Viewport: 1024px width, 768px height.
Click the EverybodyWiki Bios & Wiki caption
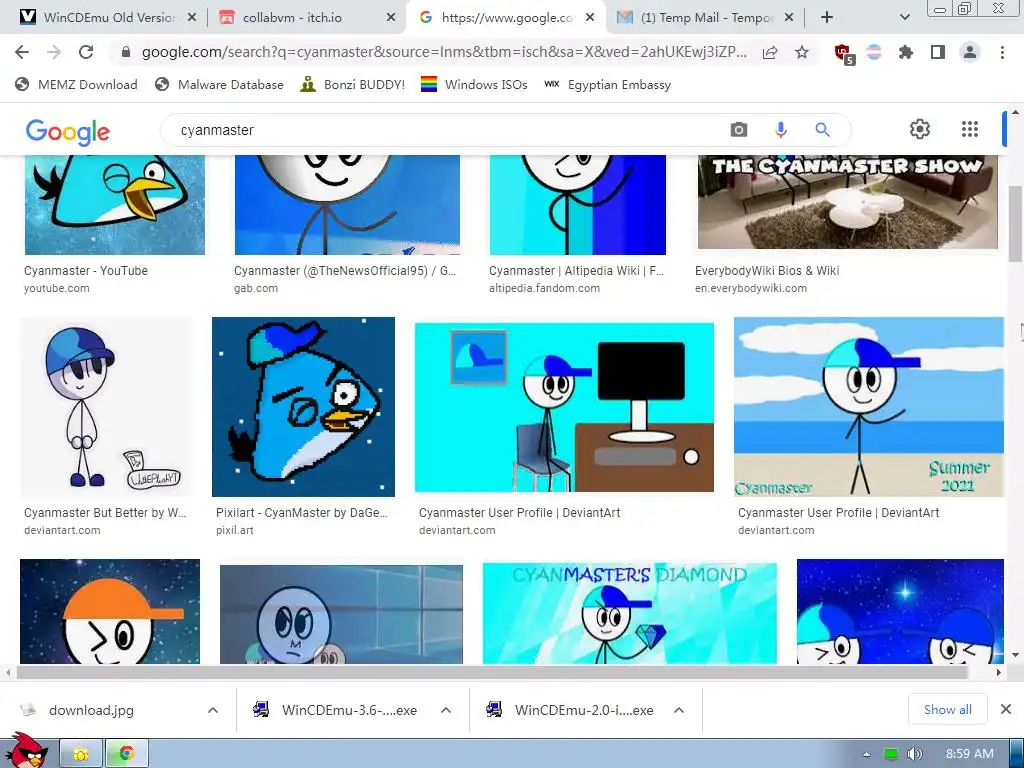[767, 270]
